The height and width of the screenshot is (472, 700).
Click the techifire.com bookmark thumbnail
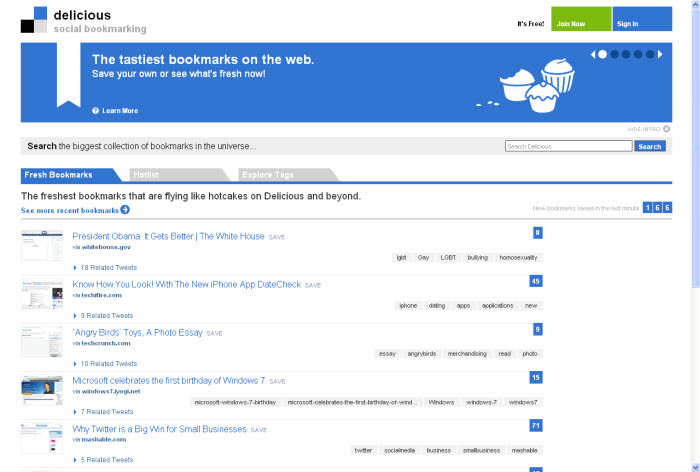(42, 294)
